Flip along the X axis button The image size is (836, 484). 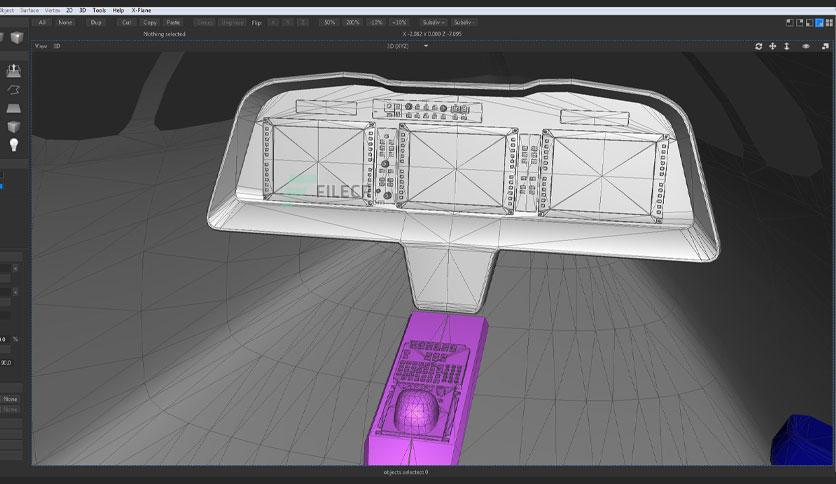coord(274,22)
